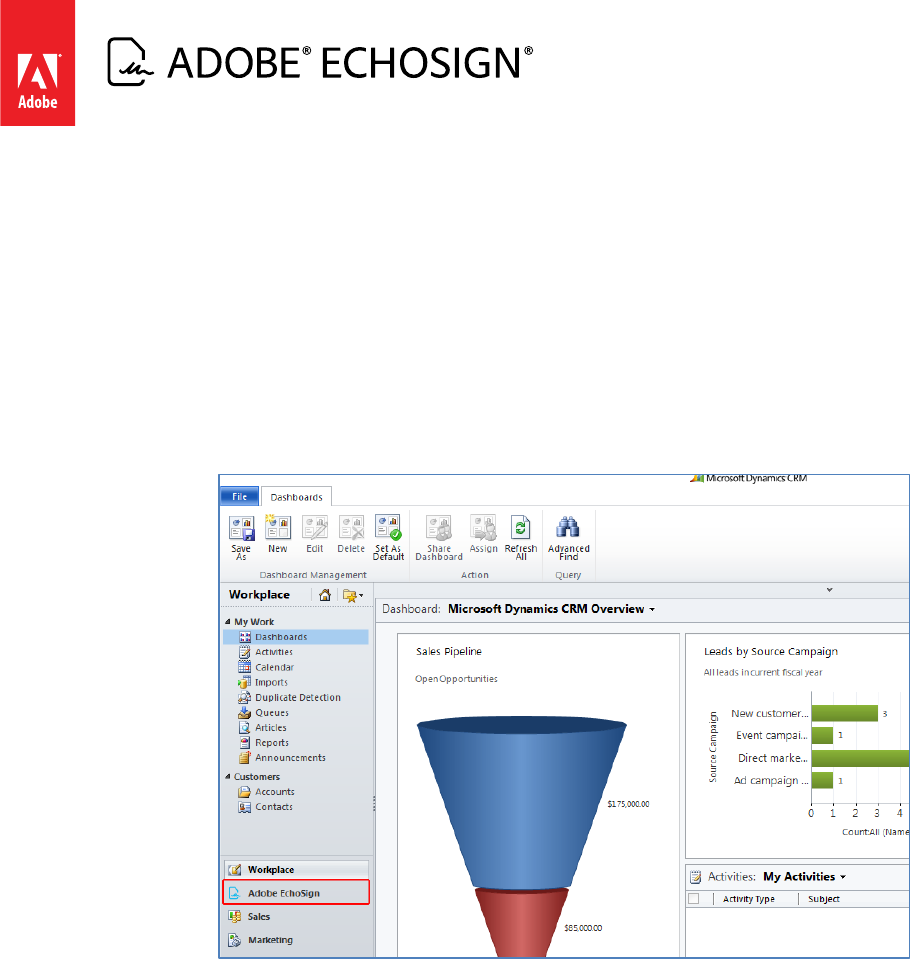Switch to the Sales area
910x959 pixels.
tap(296, 916)
